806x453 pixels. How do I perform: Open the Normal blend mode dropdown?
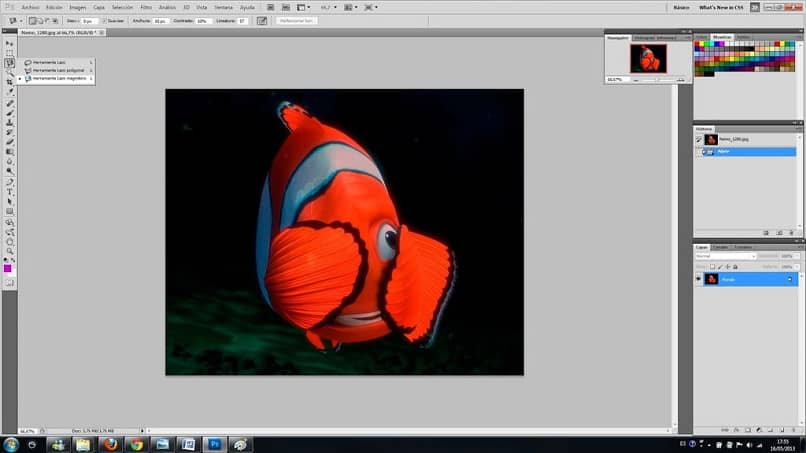click(x=725, y=256)
